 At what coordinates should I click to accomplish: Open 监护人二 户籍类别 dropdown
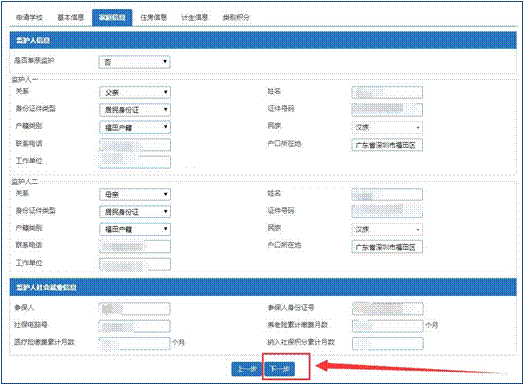tap(135, 229)
